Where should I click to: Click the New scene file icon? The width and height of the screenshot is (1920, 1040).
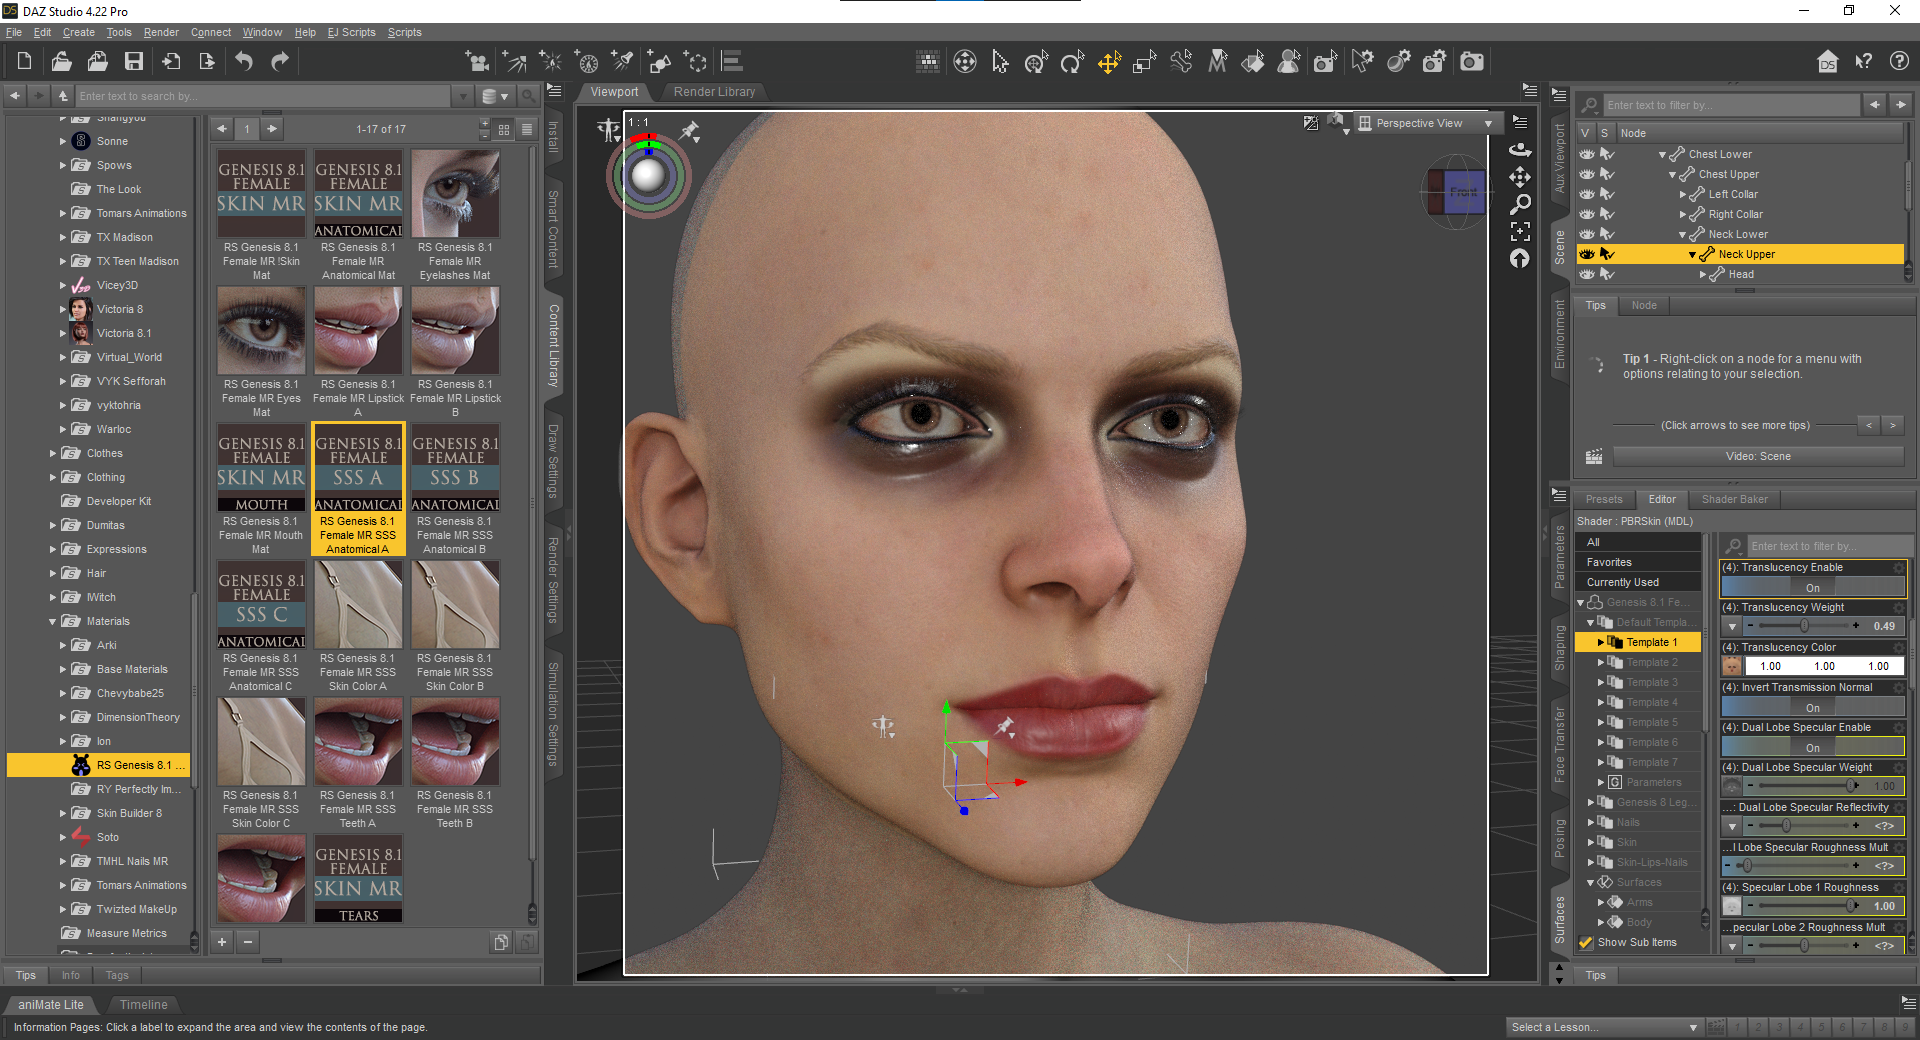click(x=25, y=62)
